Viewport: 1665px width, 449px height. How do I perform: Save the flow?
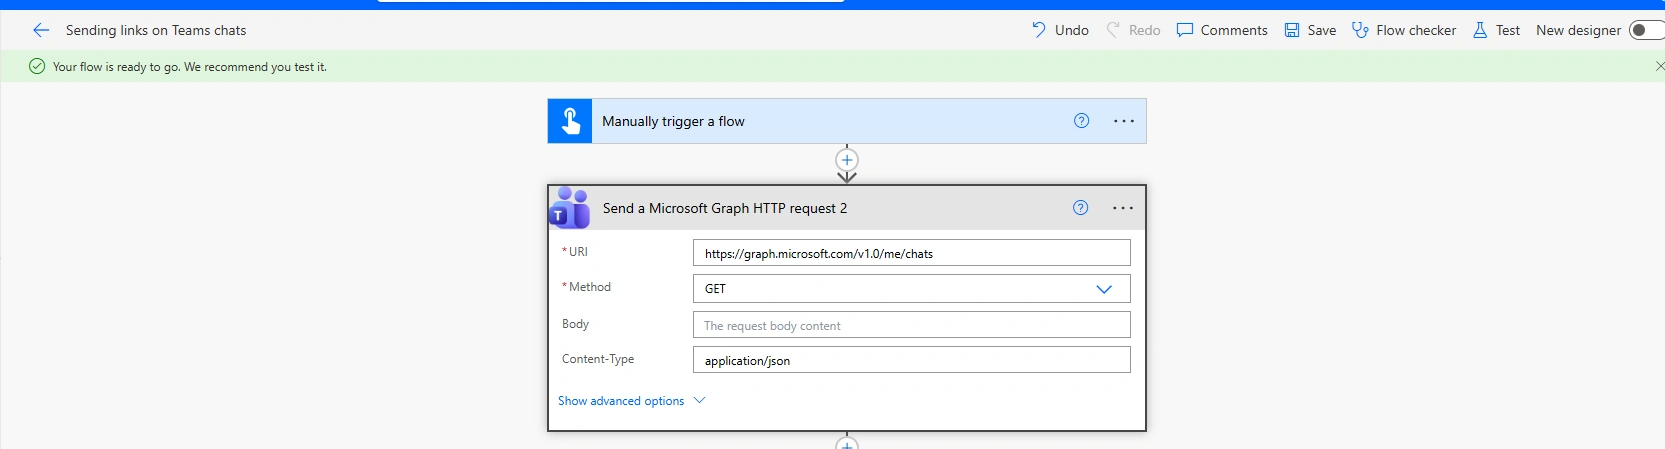coord(1310,30)
